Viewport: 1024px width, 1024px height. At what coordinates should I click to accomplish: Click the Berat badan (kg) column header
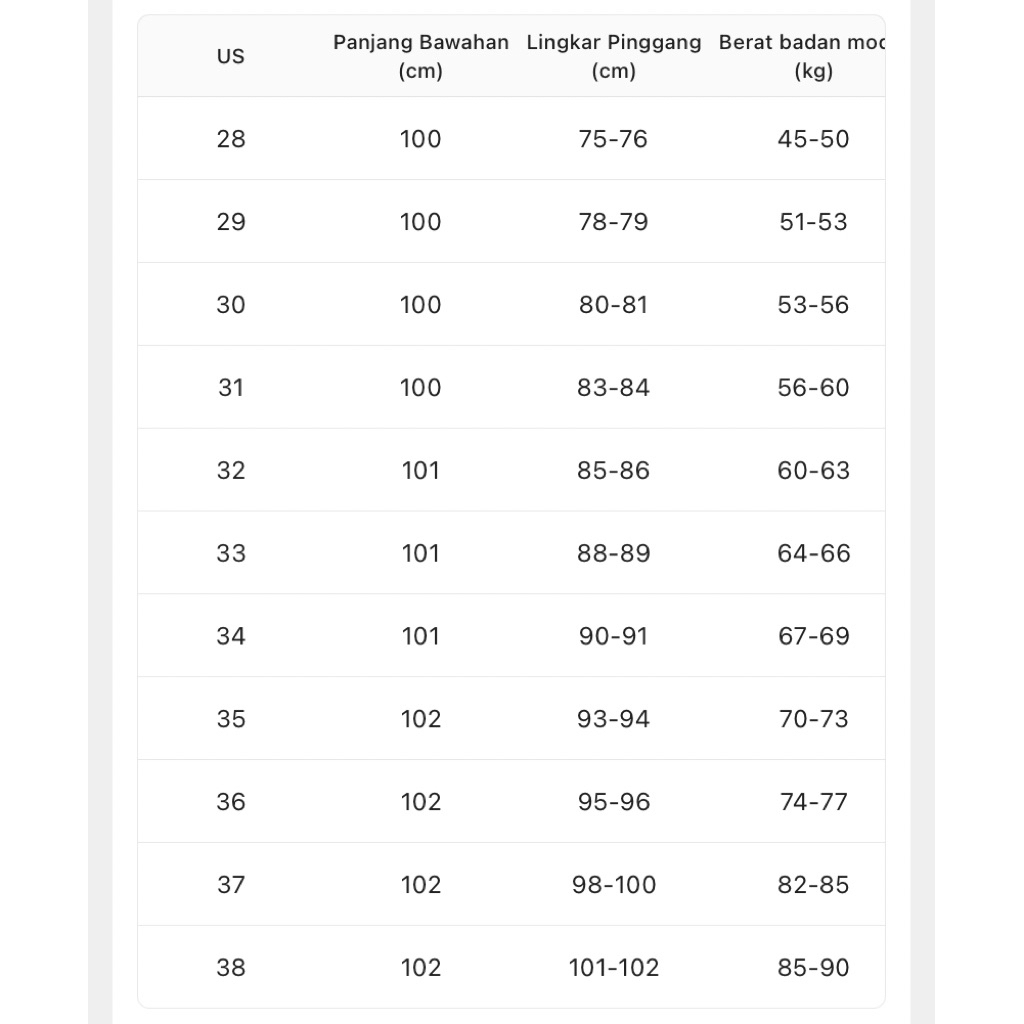click(x=802, y=56)
